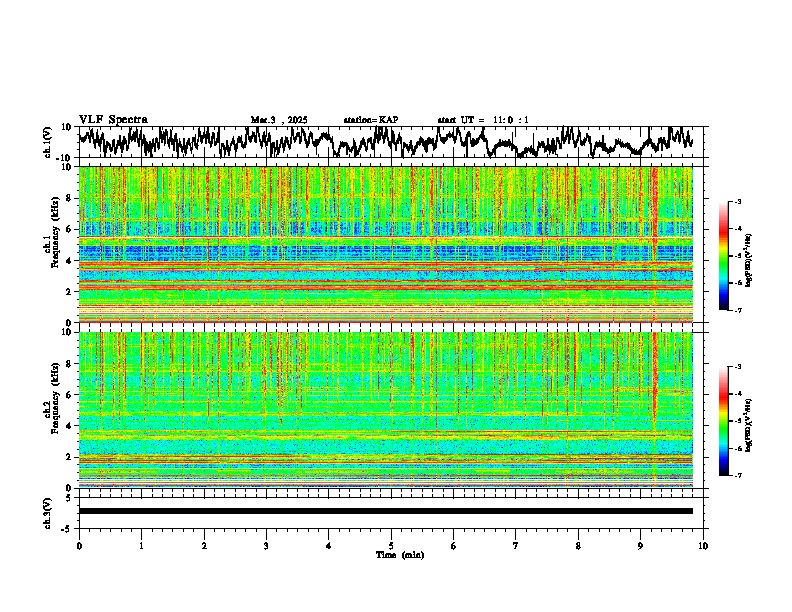
Task: Click the ch.1 voltage waveform trace
Action: click(x=386, y=142)
